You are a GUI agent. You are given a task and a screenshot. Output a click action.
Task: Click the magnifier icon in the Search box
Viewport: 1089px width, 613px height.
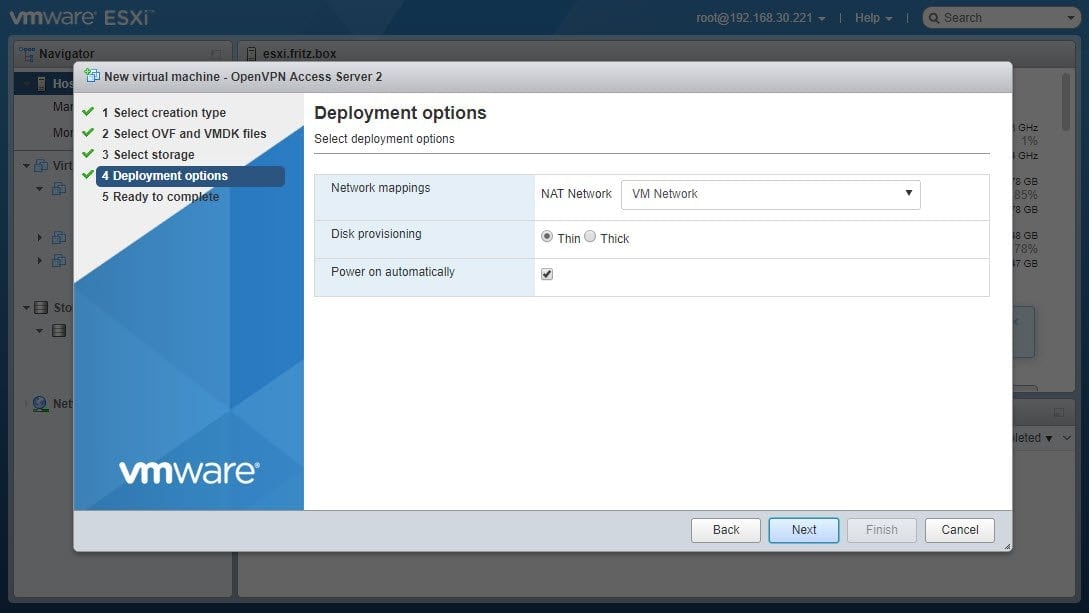(x=933, y=17)
